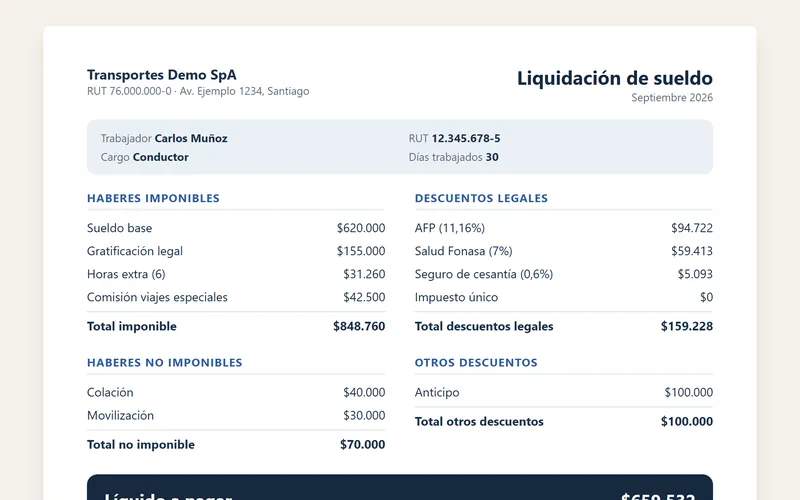Click the Total no imponible label
The height and width of the screenshot is (500, 800).
(141, 444)
